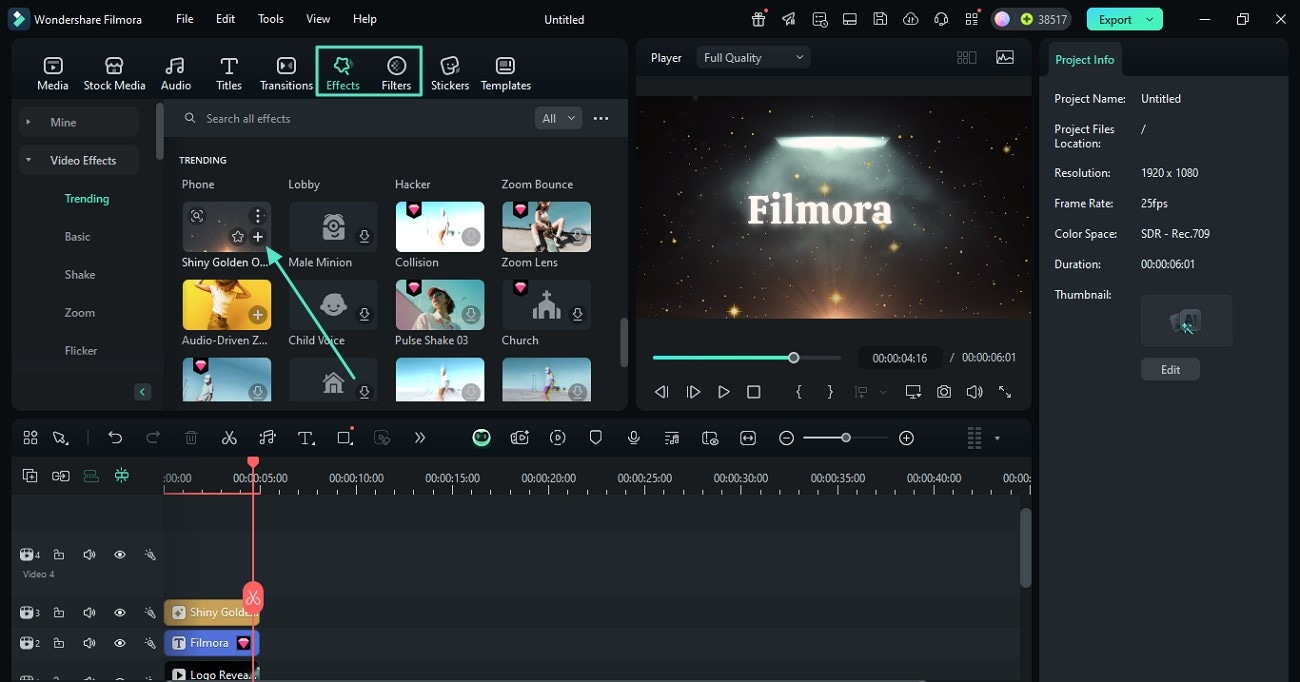The height and width of the screenshot is (682, 1300).
Task: Select the scissors split tool
Action: 229,438
